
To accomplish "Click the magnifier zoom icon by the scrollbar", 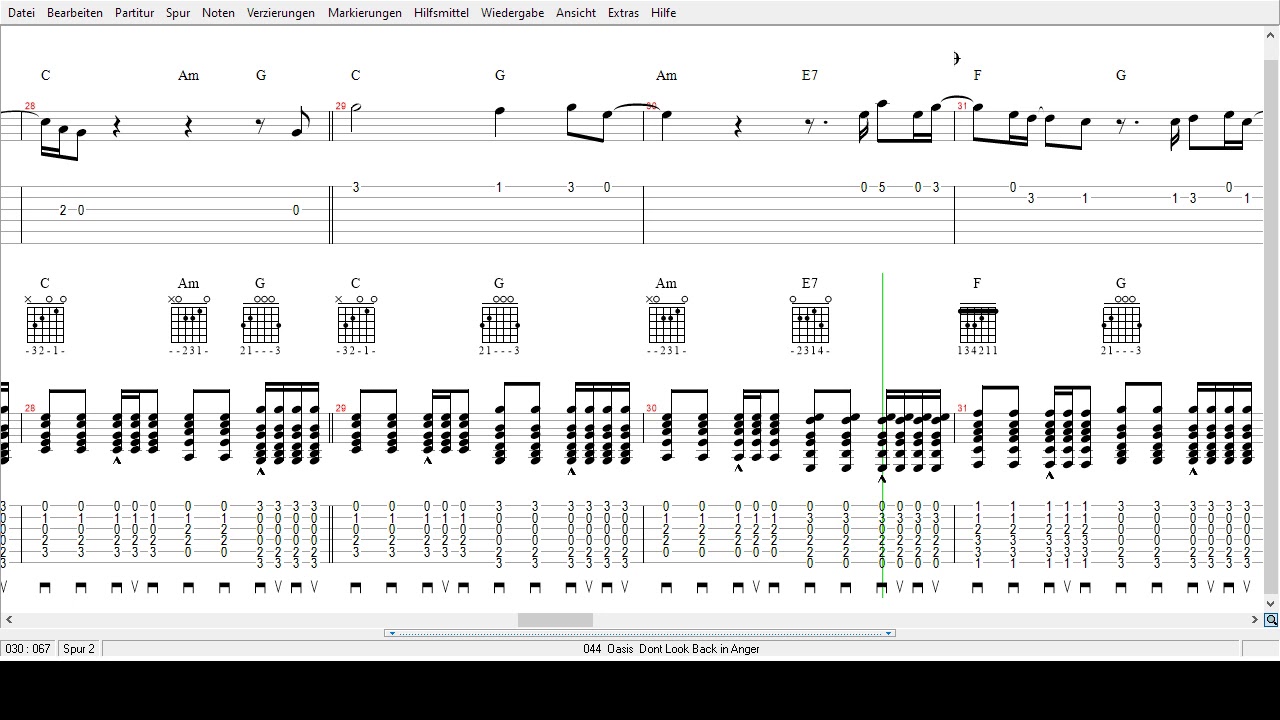I will [x=1271, y=620].
